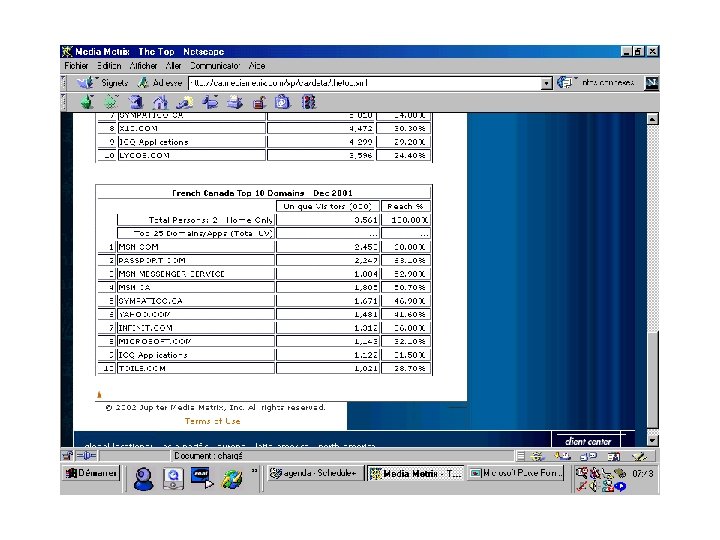This screenshot has width=720, height=540.
Task: Launch RealPlayer quick-launch taskbar icon
Action: pyautogui.click(x=202, y=478)
